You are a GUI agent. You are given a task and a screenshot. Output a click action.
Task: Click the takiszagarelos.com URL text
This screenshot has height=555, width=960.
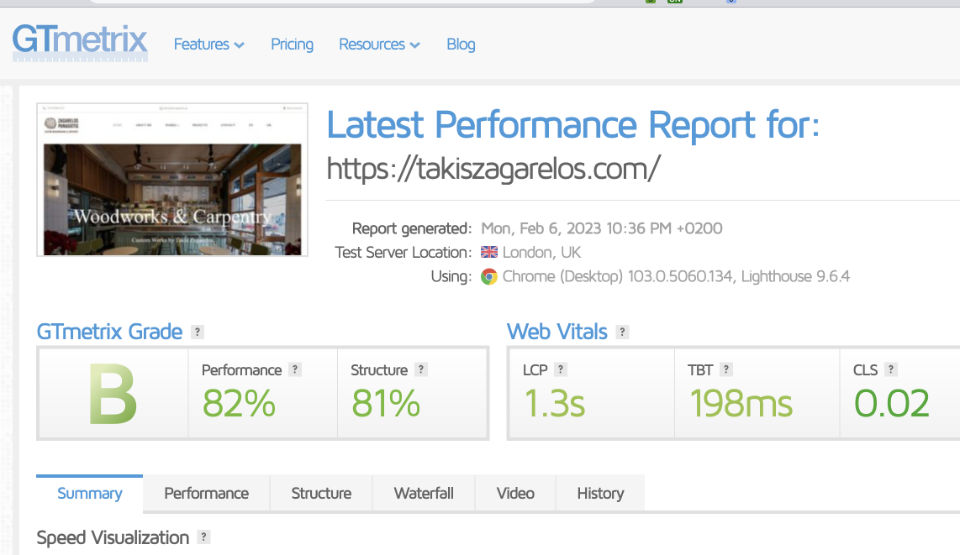click(493, 168)
